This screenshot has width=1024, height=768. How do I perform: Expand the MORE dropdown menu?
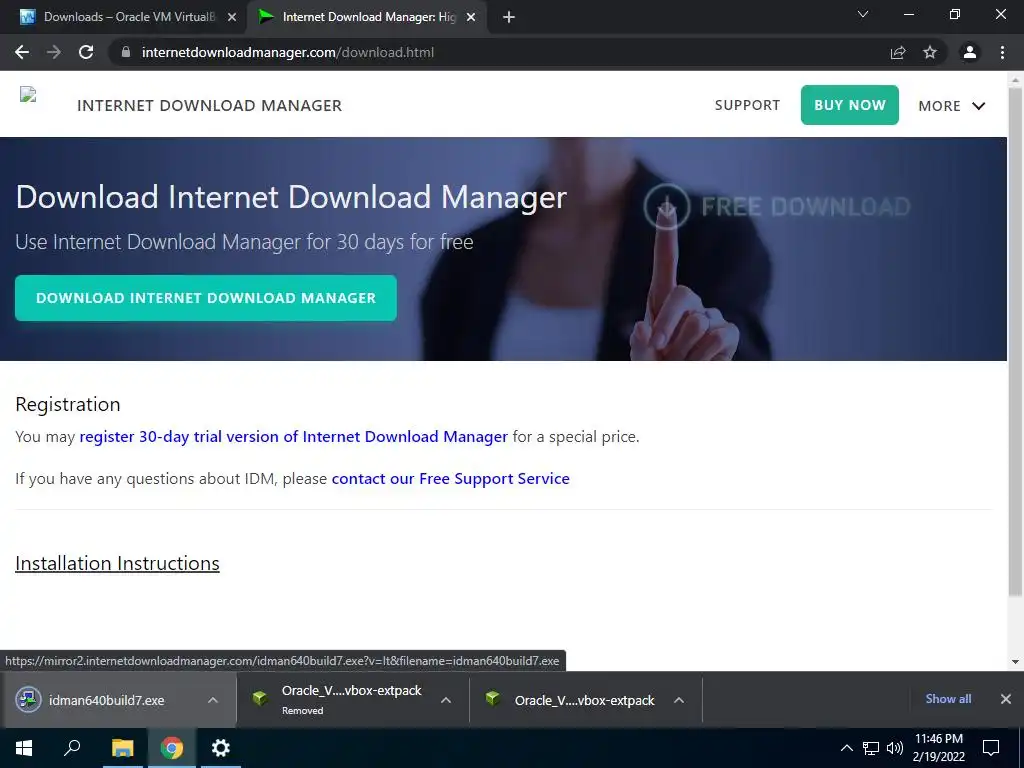tap(952, 106)
